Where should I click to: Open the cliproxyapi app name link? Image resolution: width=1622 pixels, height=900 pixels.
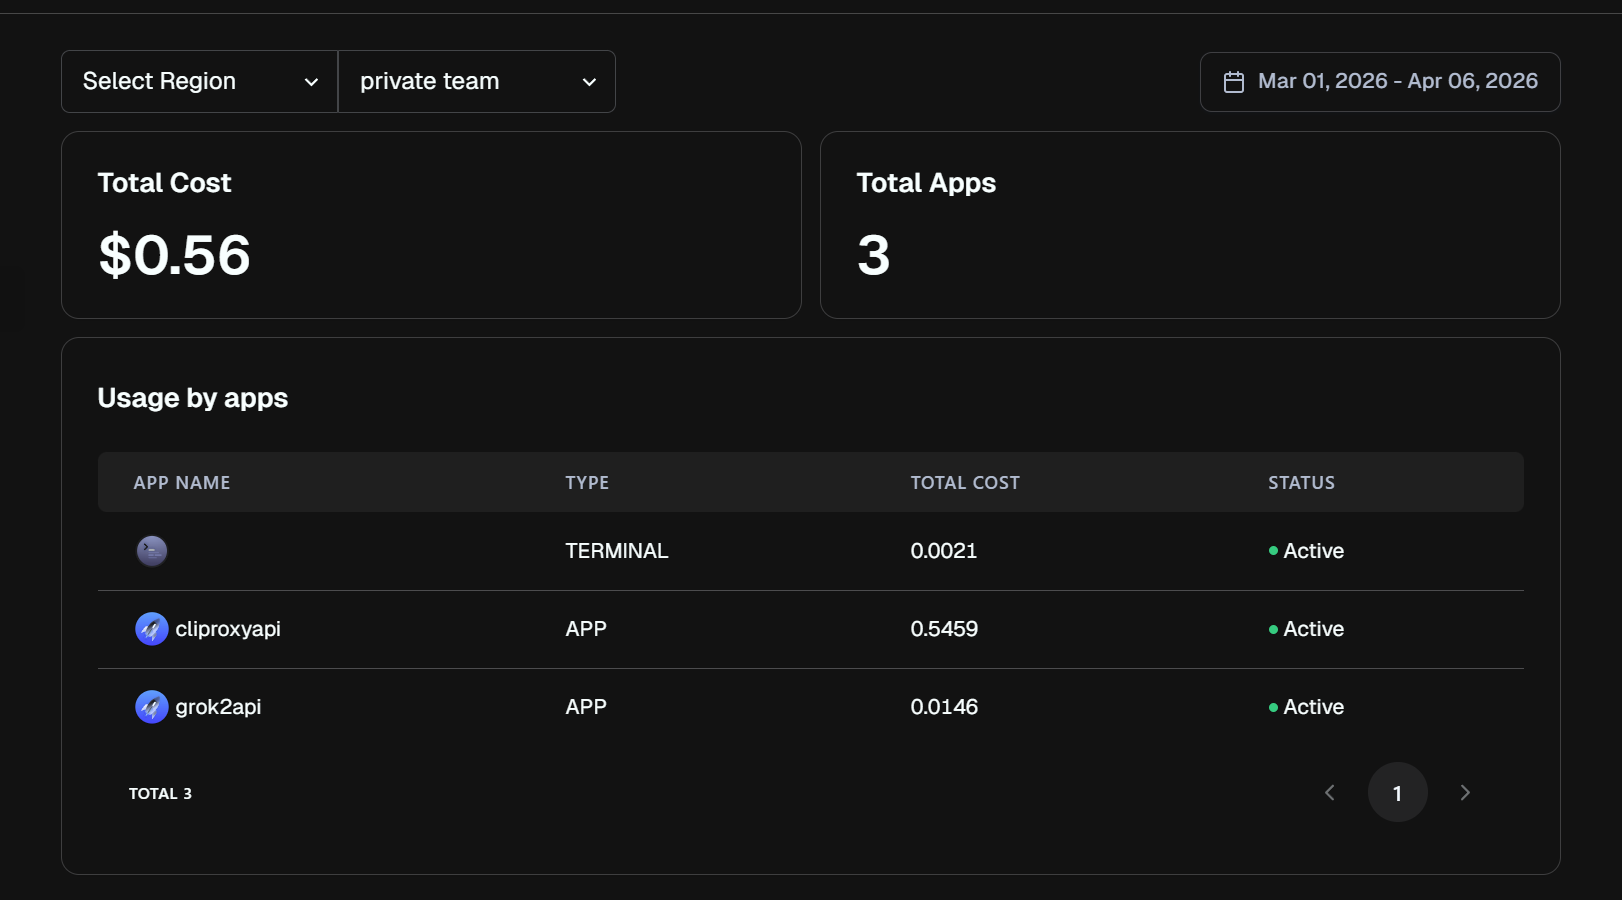[228, 629]
